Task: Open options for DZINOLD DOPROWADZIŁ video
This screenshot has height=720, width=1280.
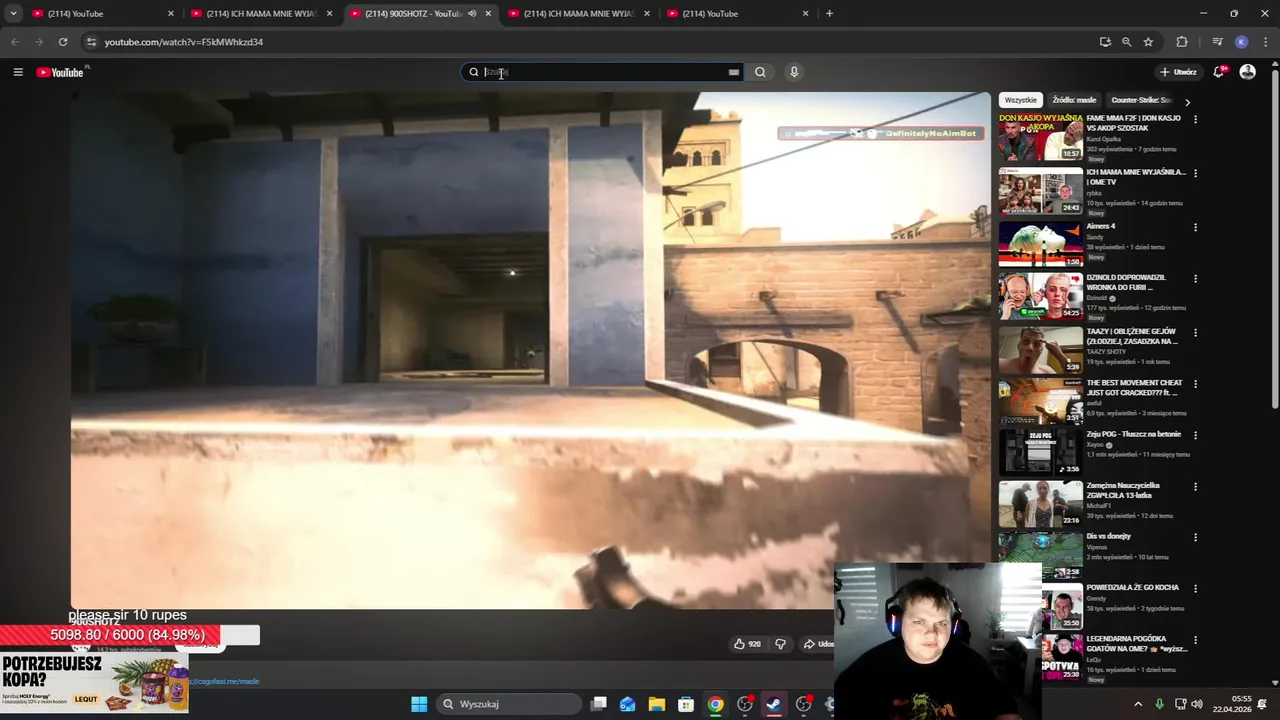Action: click(x=1195, y=279)
